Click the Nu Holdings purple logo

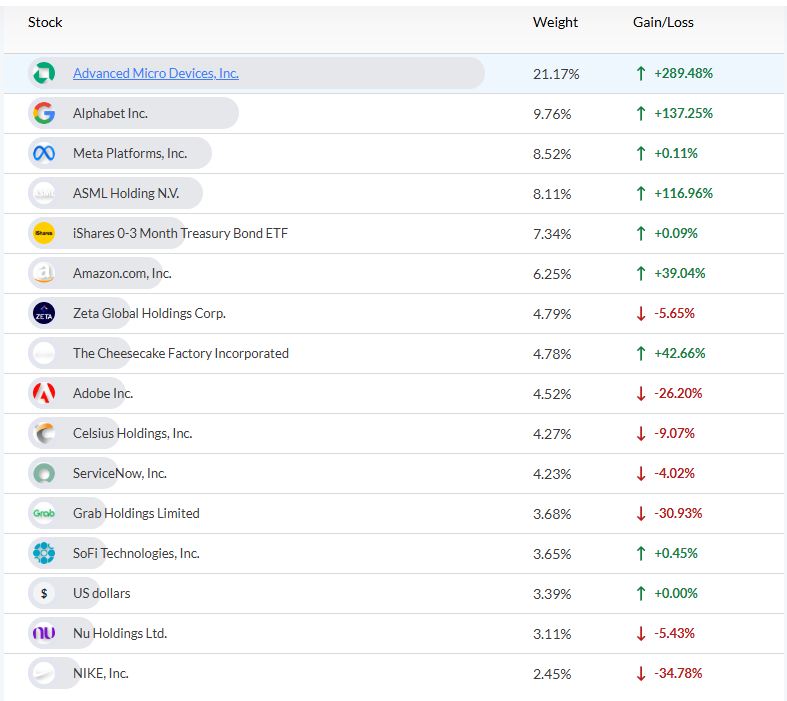(44, 633)
